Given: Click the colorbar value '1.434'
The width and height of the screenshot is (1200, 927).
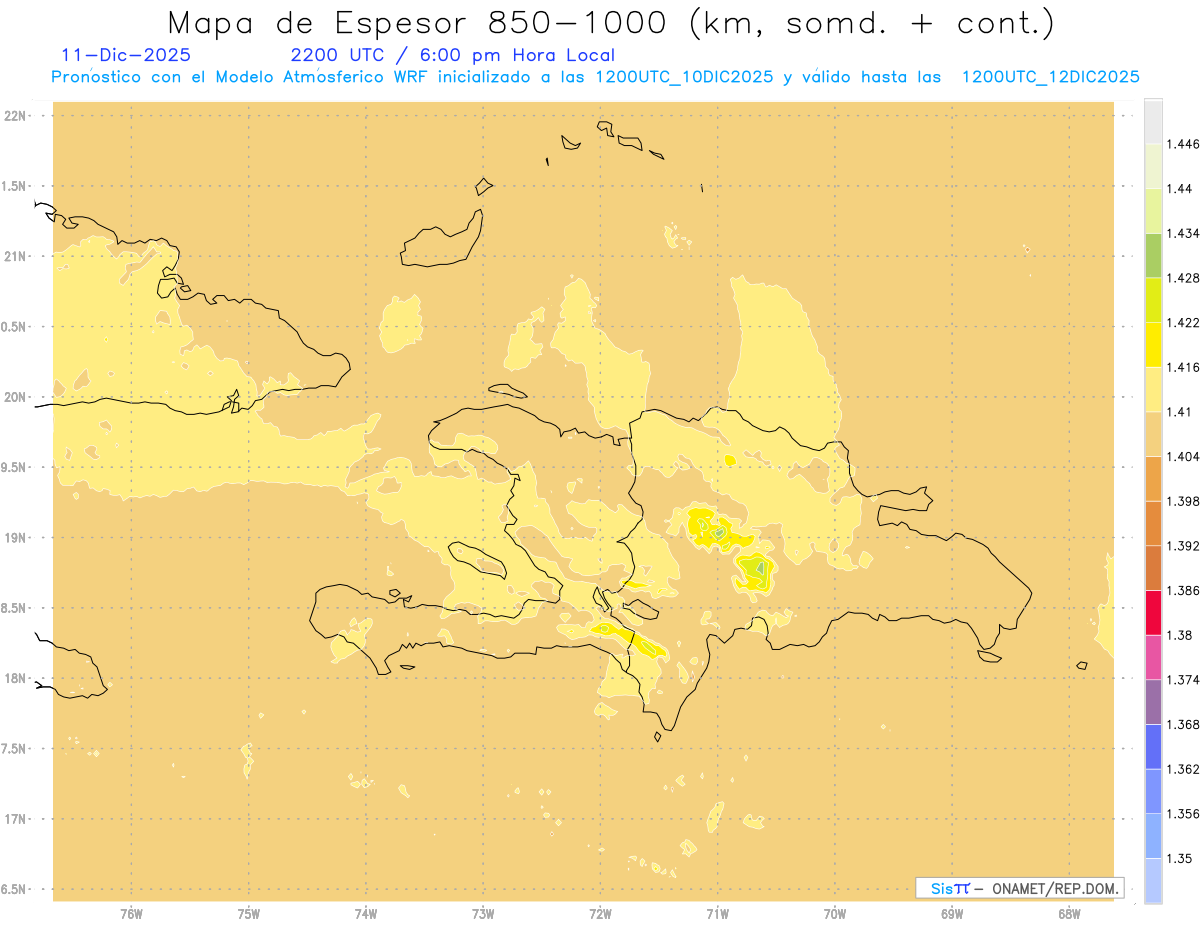Looking at the screenshot, I should [1182, 233].
